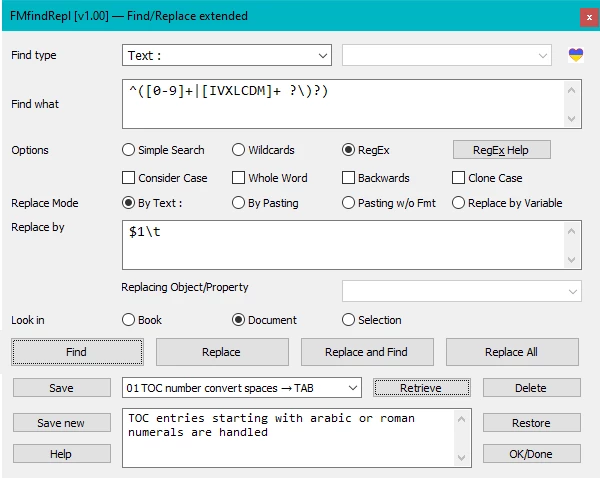
Task: Open the saved settings dropdown list
Action: point(242,388)
